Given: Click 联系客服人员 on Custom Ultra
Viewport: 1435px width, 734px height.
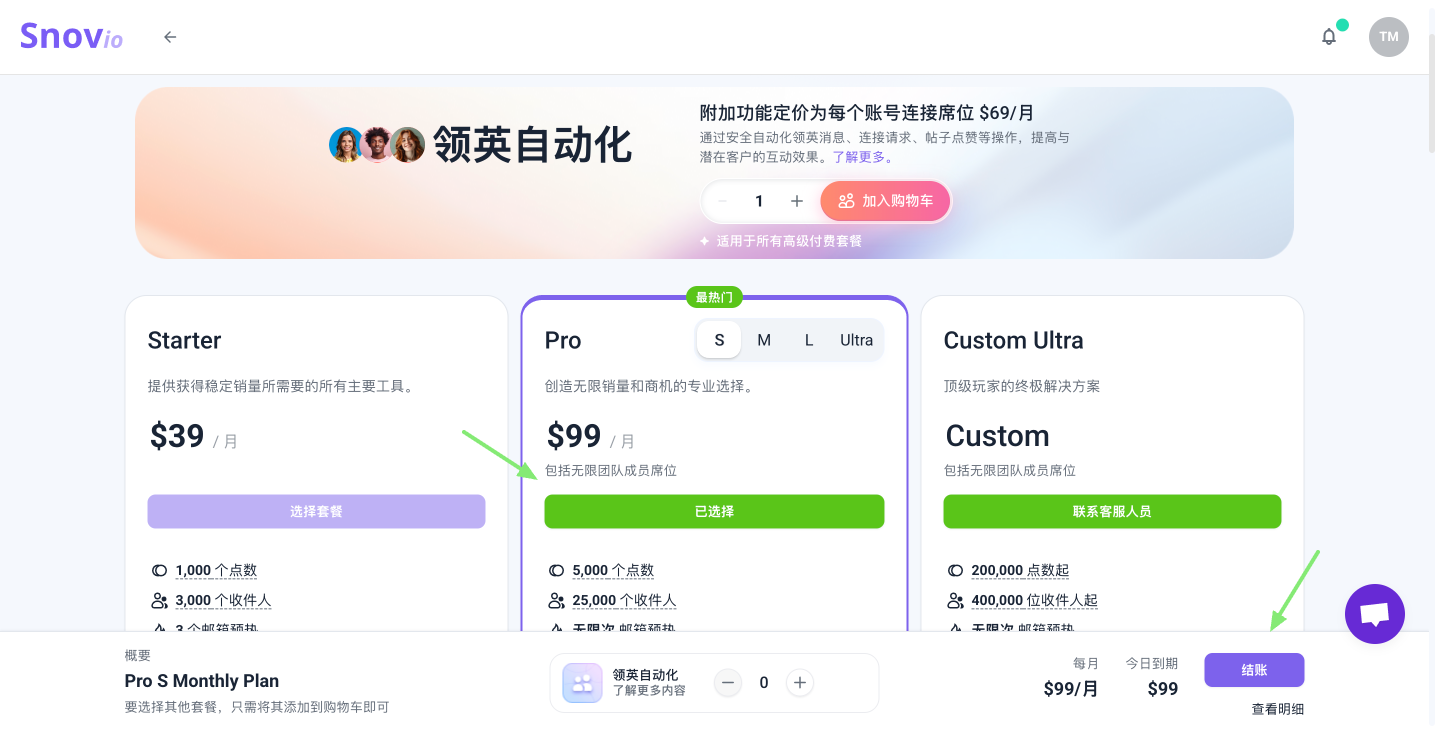Looking at the screenshot, I should (1112, 511).
